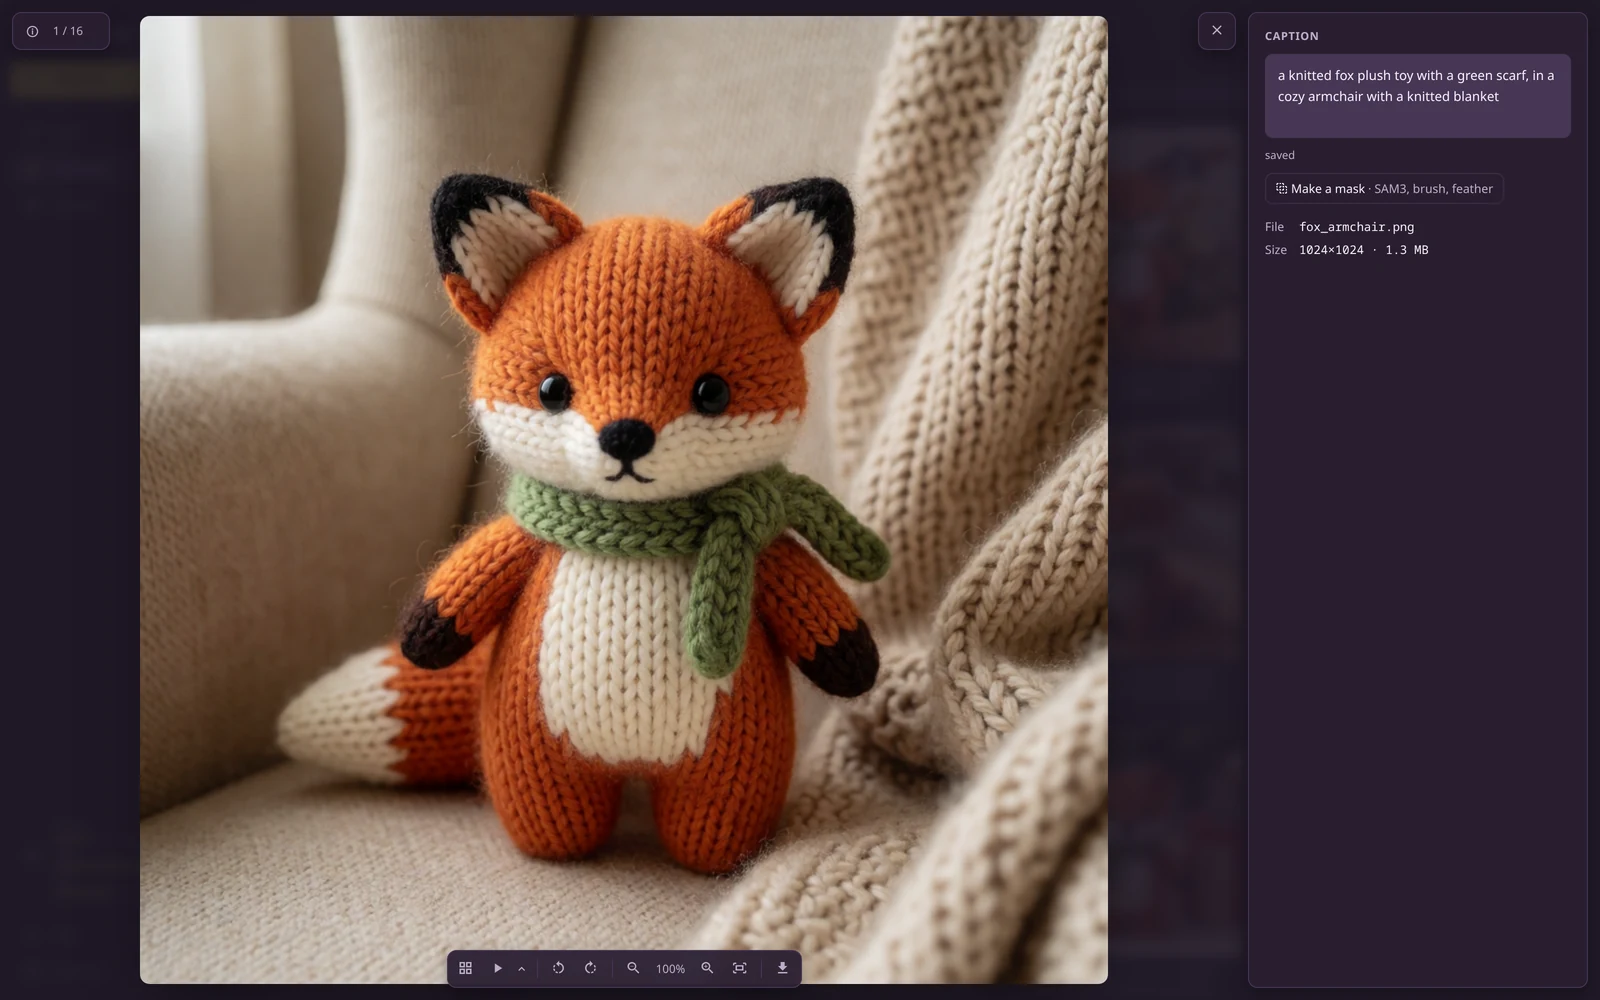Zoom in on the image

[x=707, y=968]
